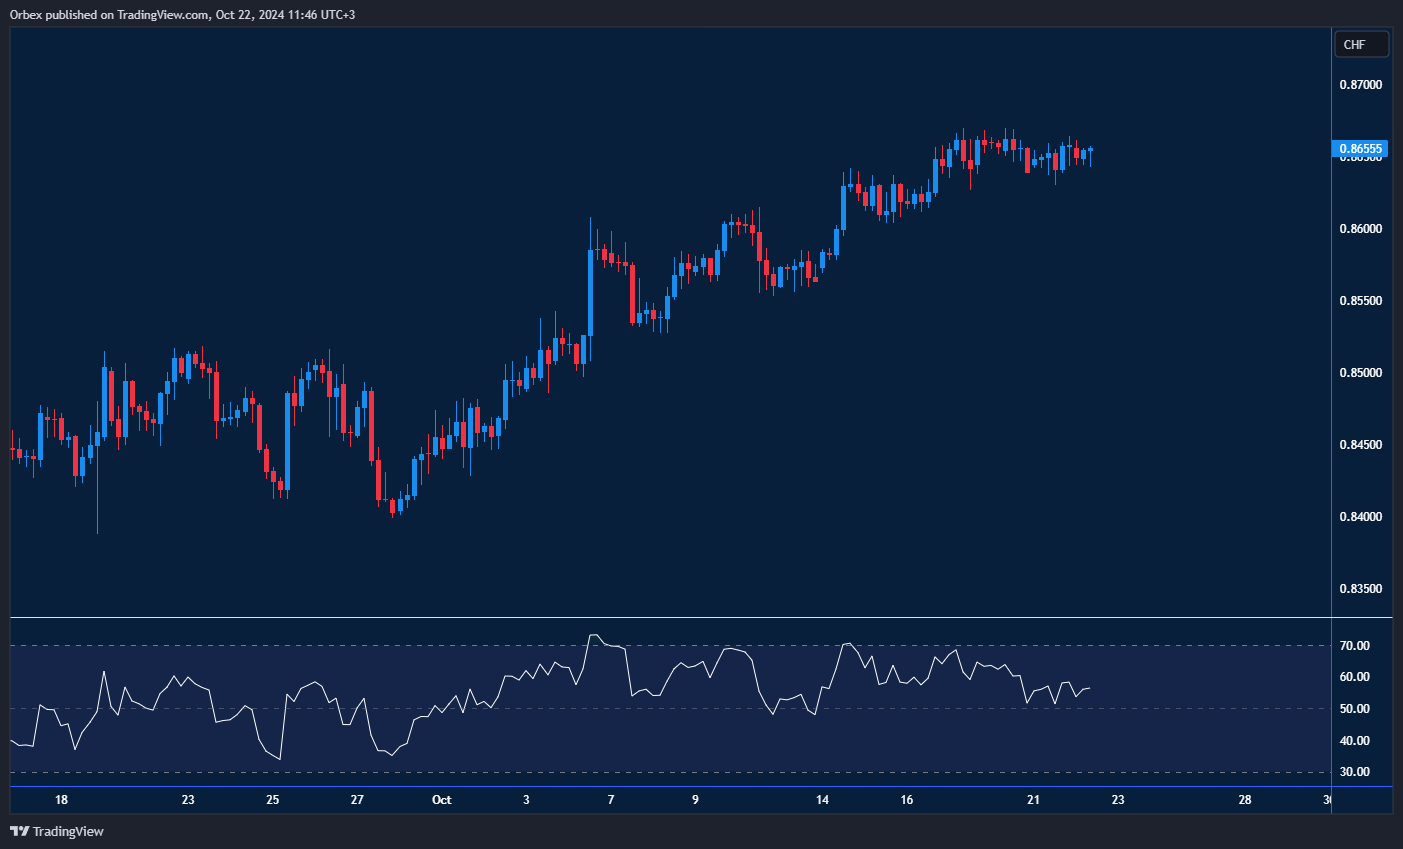Click the 14 date label on time axis
1403x849 pixels.
(x=822, y=800)
